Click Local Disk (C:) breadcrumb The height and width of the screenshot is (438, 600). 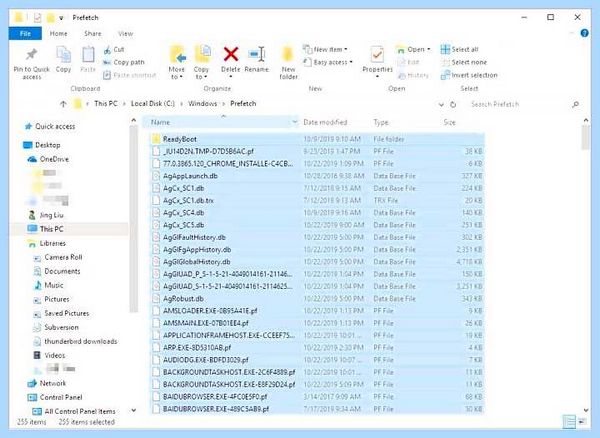click(153, 104)
